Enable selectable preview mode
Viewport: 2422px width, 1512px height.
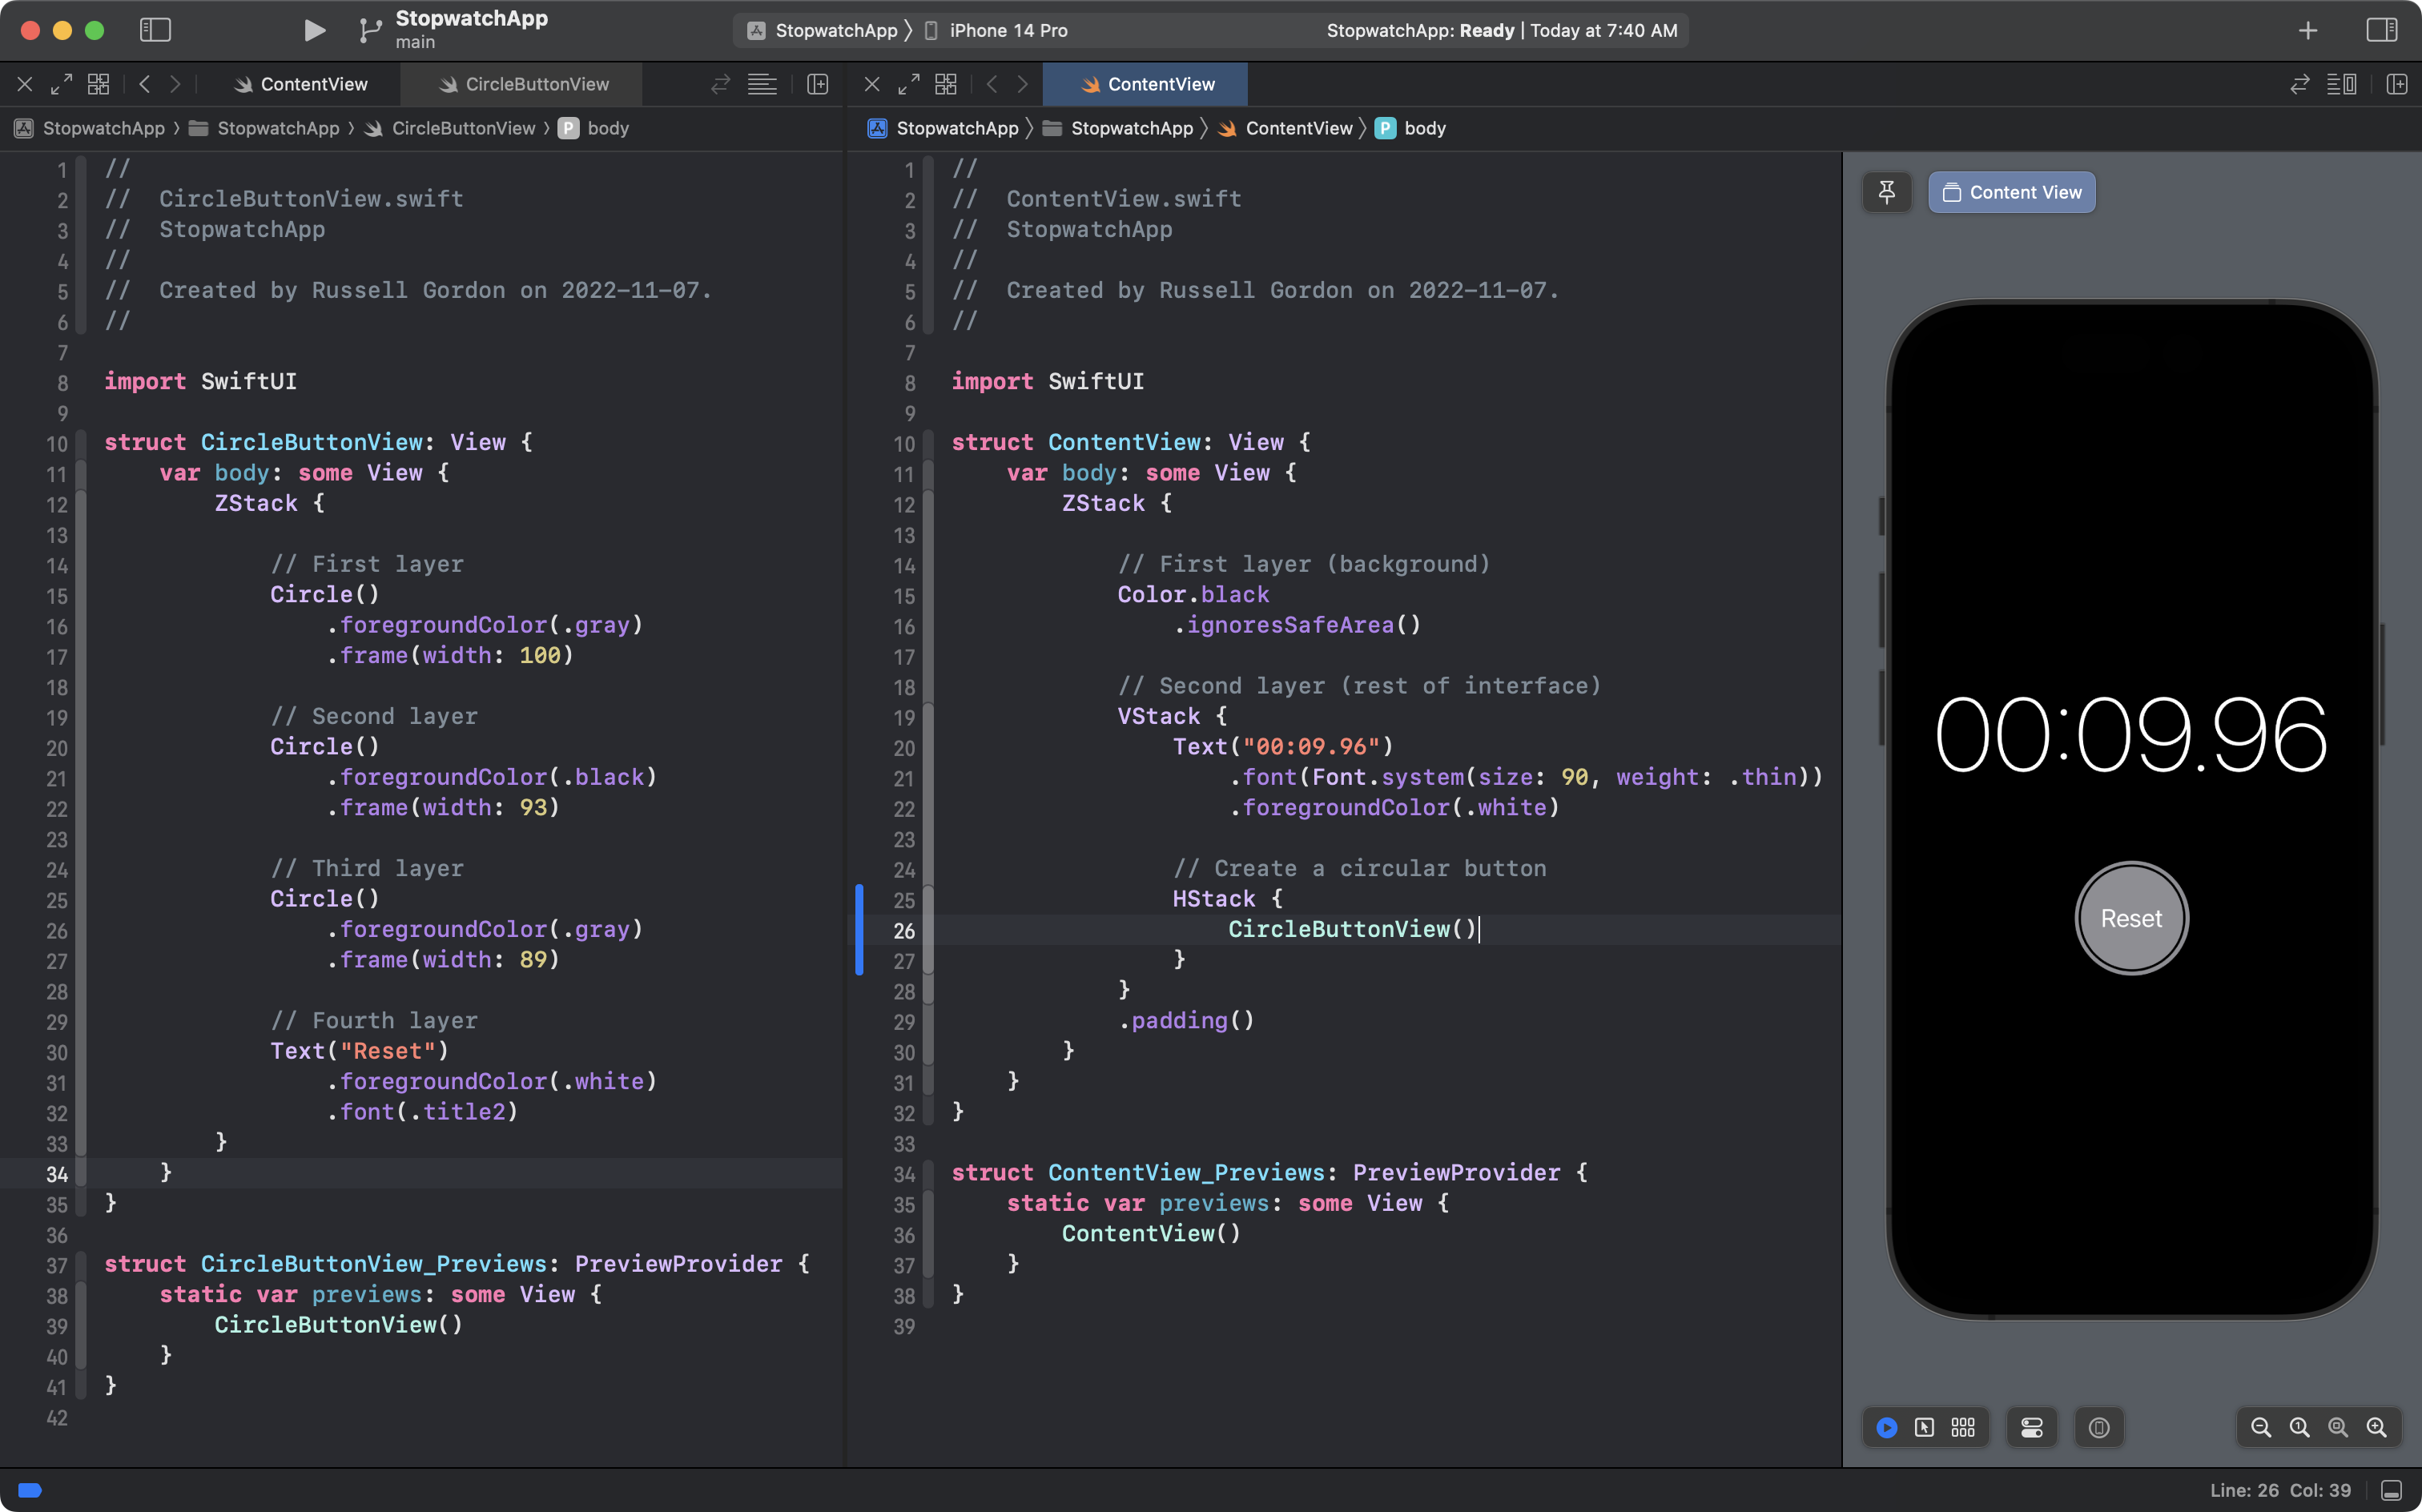pos(1924,1427)
